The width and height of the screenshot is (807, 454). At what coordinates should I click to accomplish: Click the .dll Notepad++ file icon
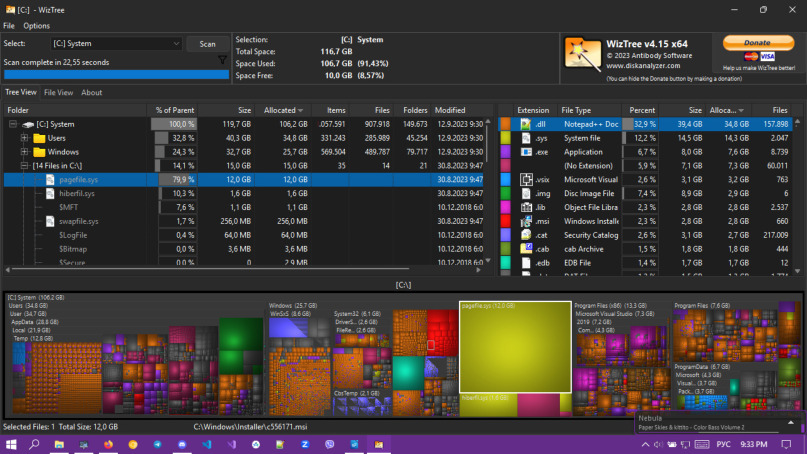coord(526,124)
